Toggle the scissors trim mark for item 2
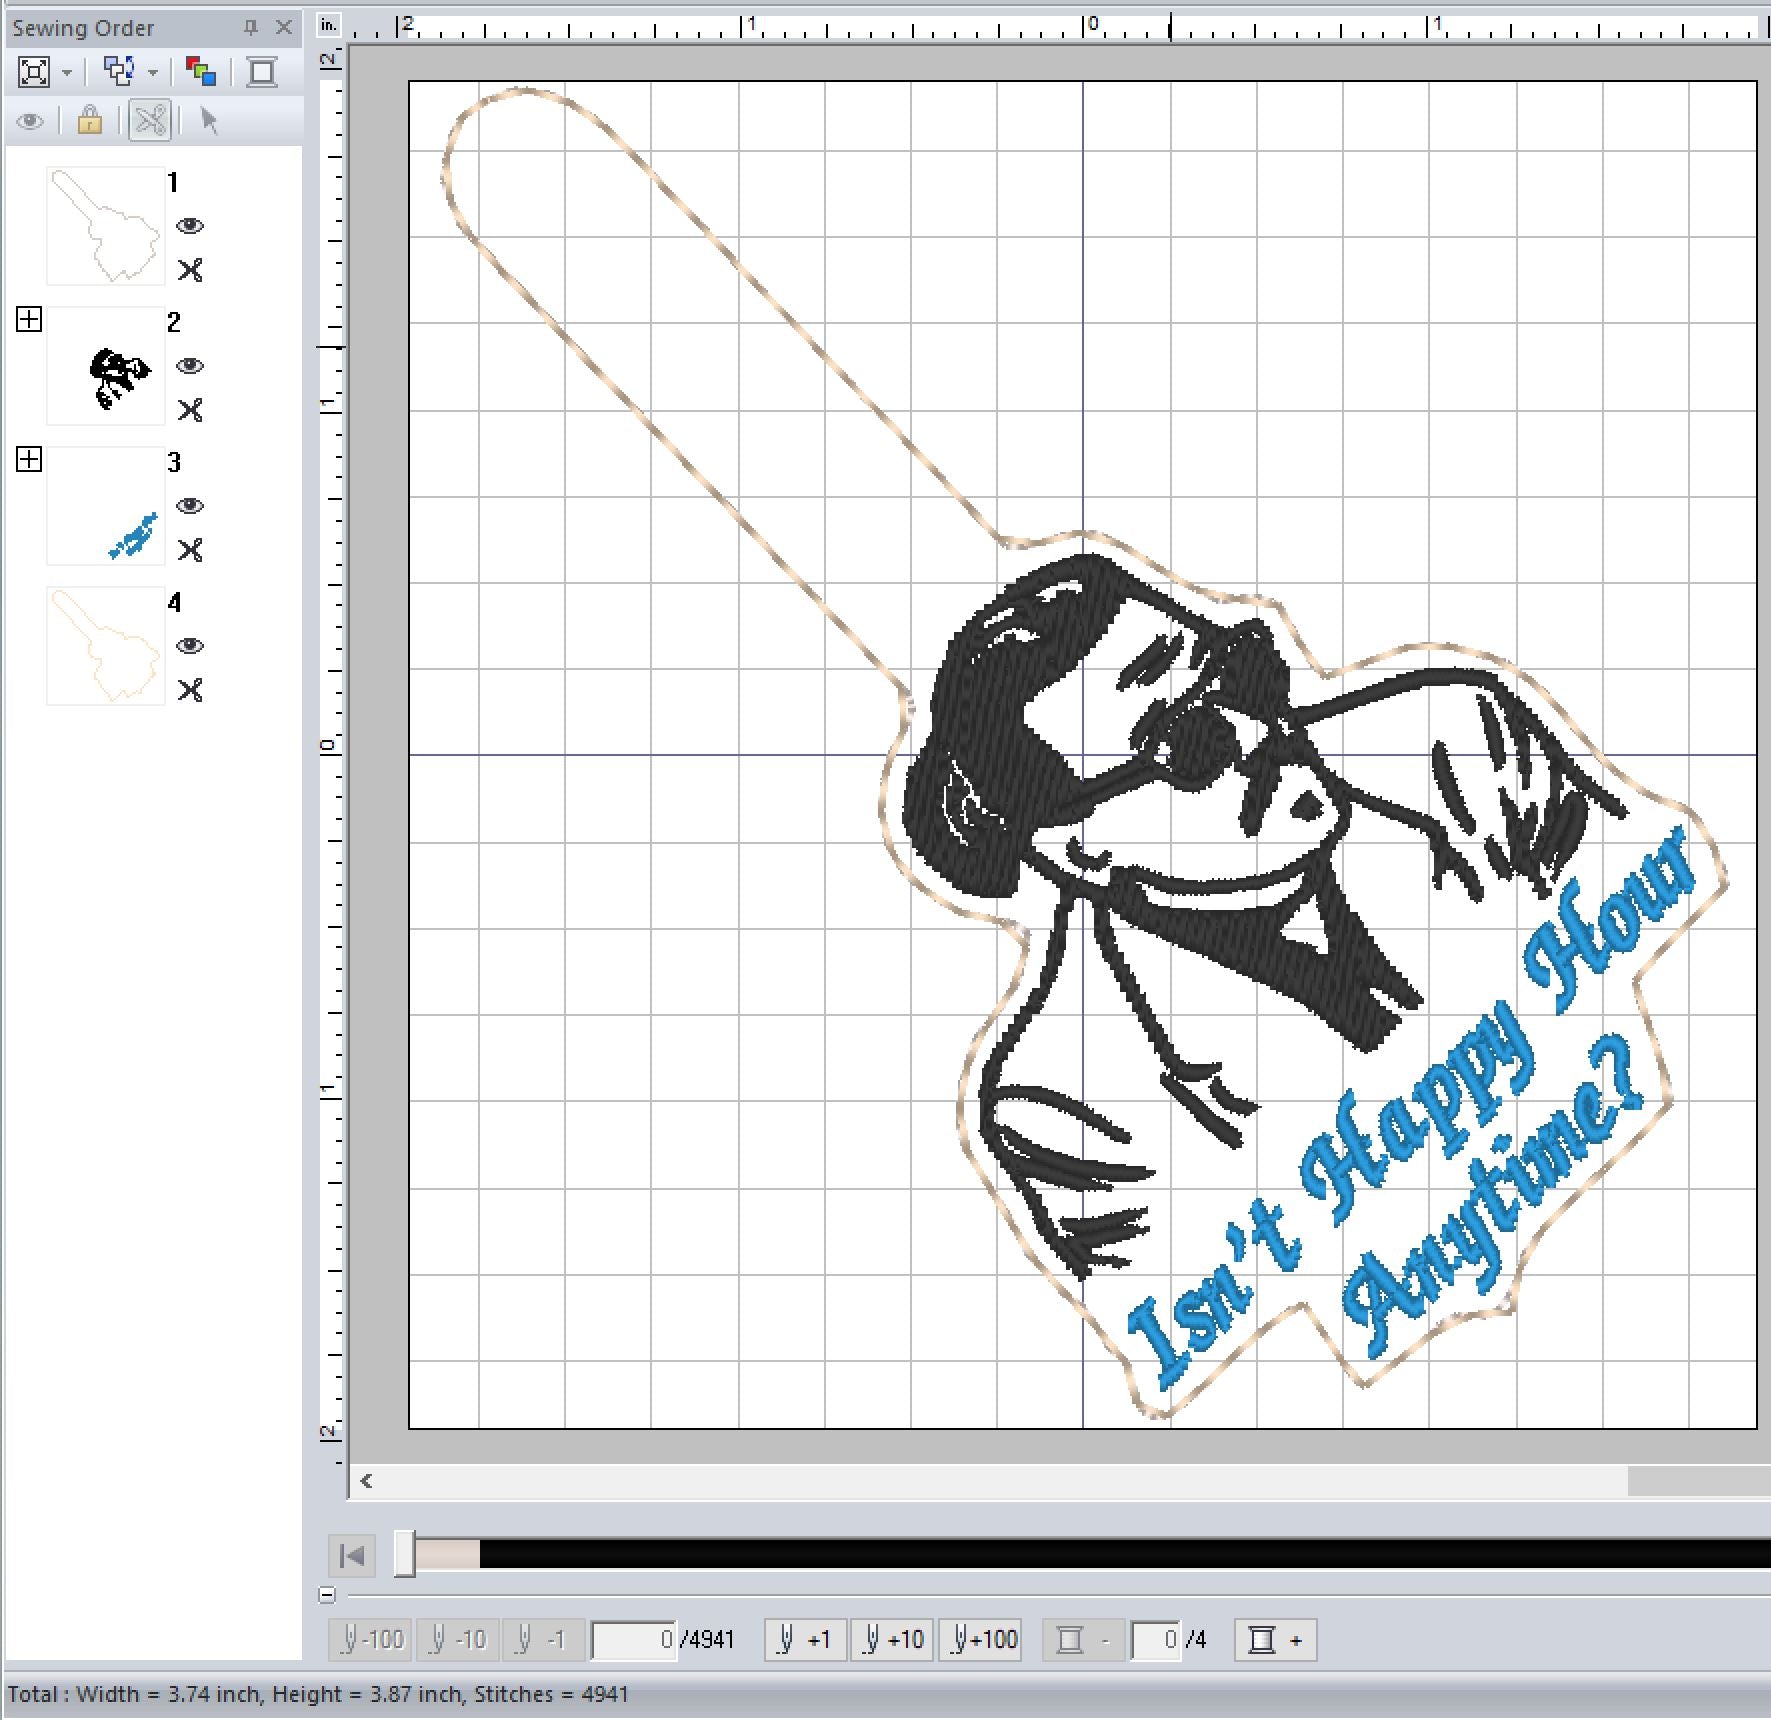The height and width of the screenshot is (1720, 1771). [x=190, y=410]
